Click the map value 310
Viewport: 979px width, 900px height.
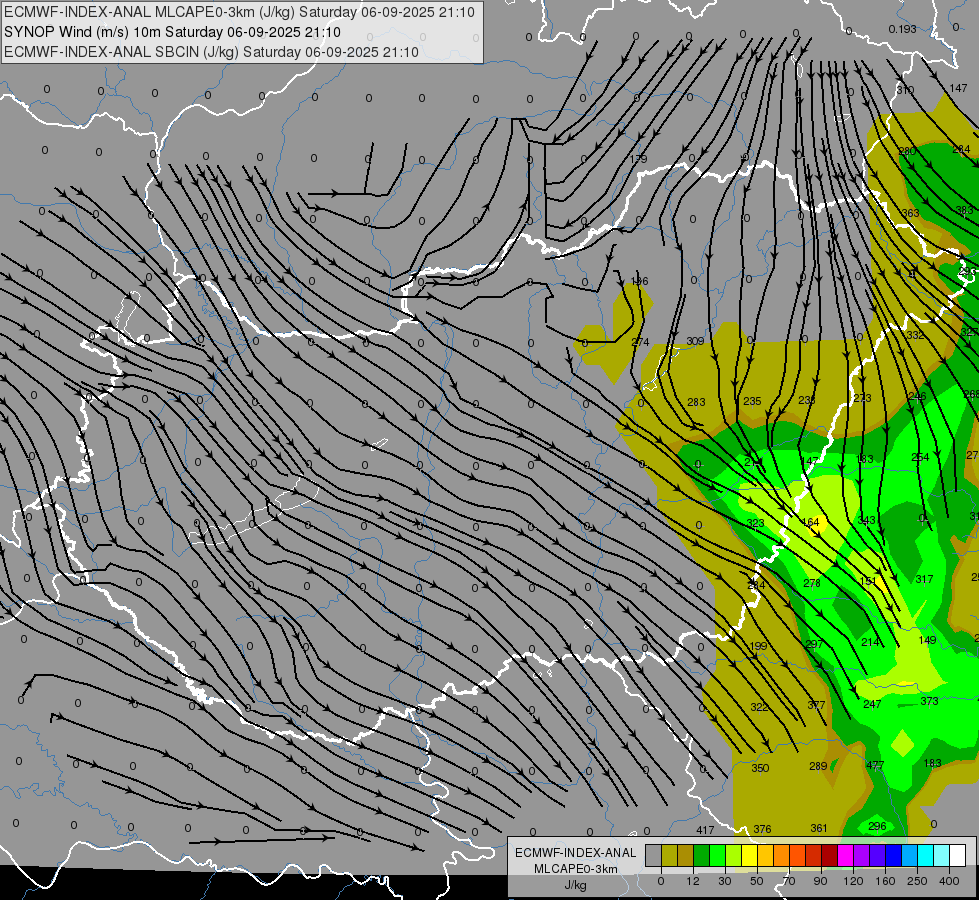click(x=905, y=90)
